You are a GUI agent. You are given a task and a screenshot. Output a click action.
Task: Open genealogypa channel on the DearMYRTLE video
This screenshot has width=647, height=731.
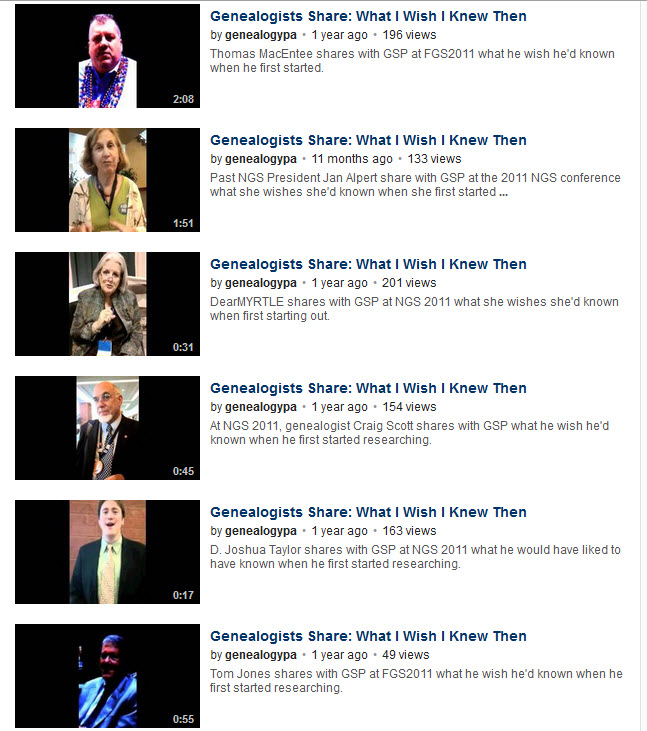click(x=261, y=283)
